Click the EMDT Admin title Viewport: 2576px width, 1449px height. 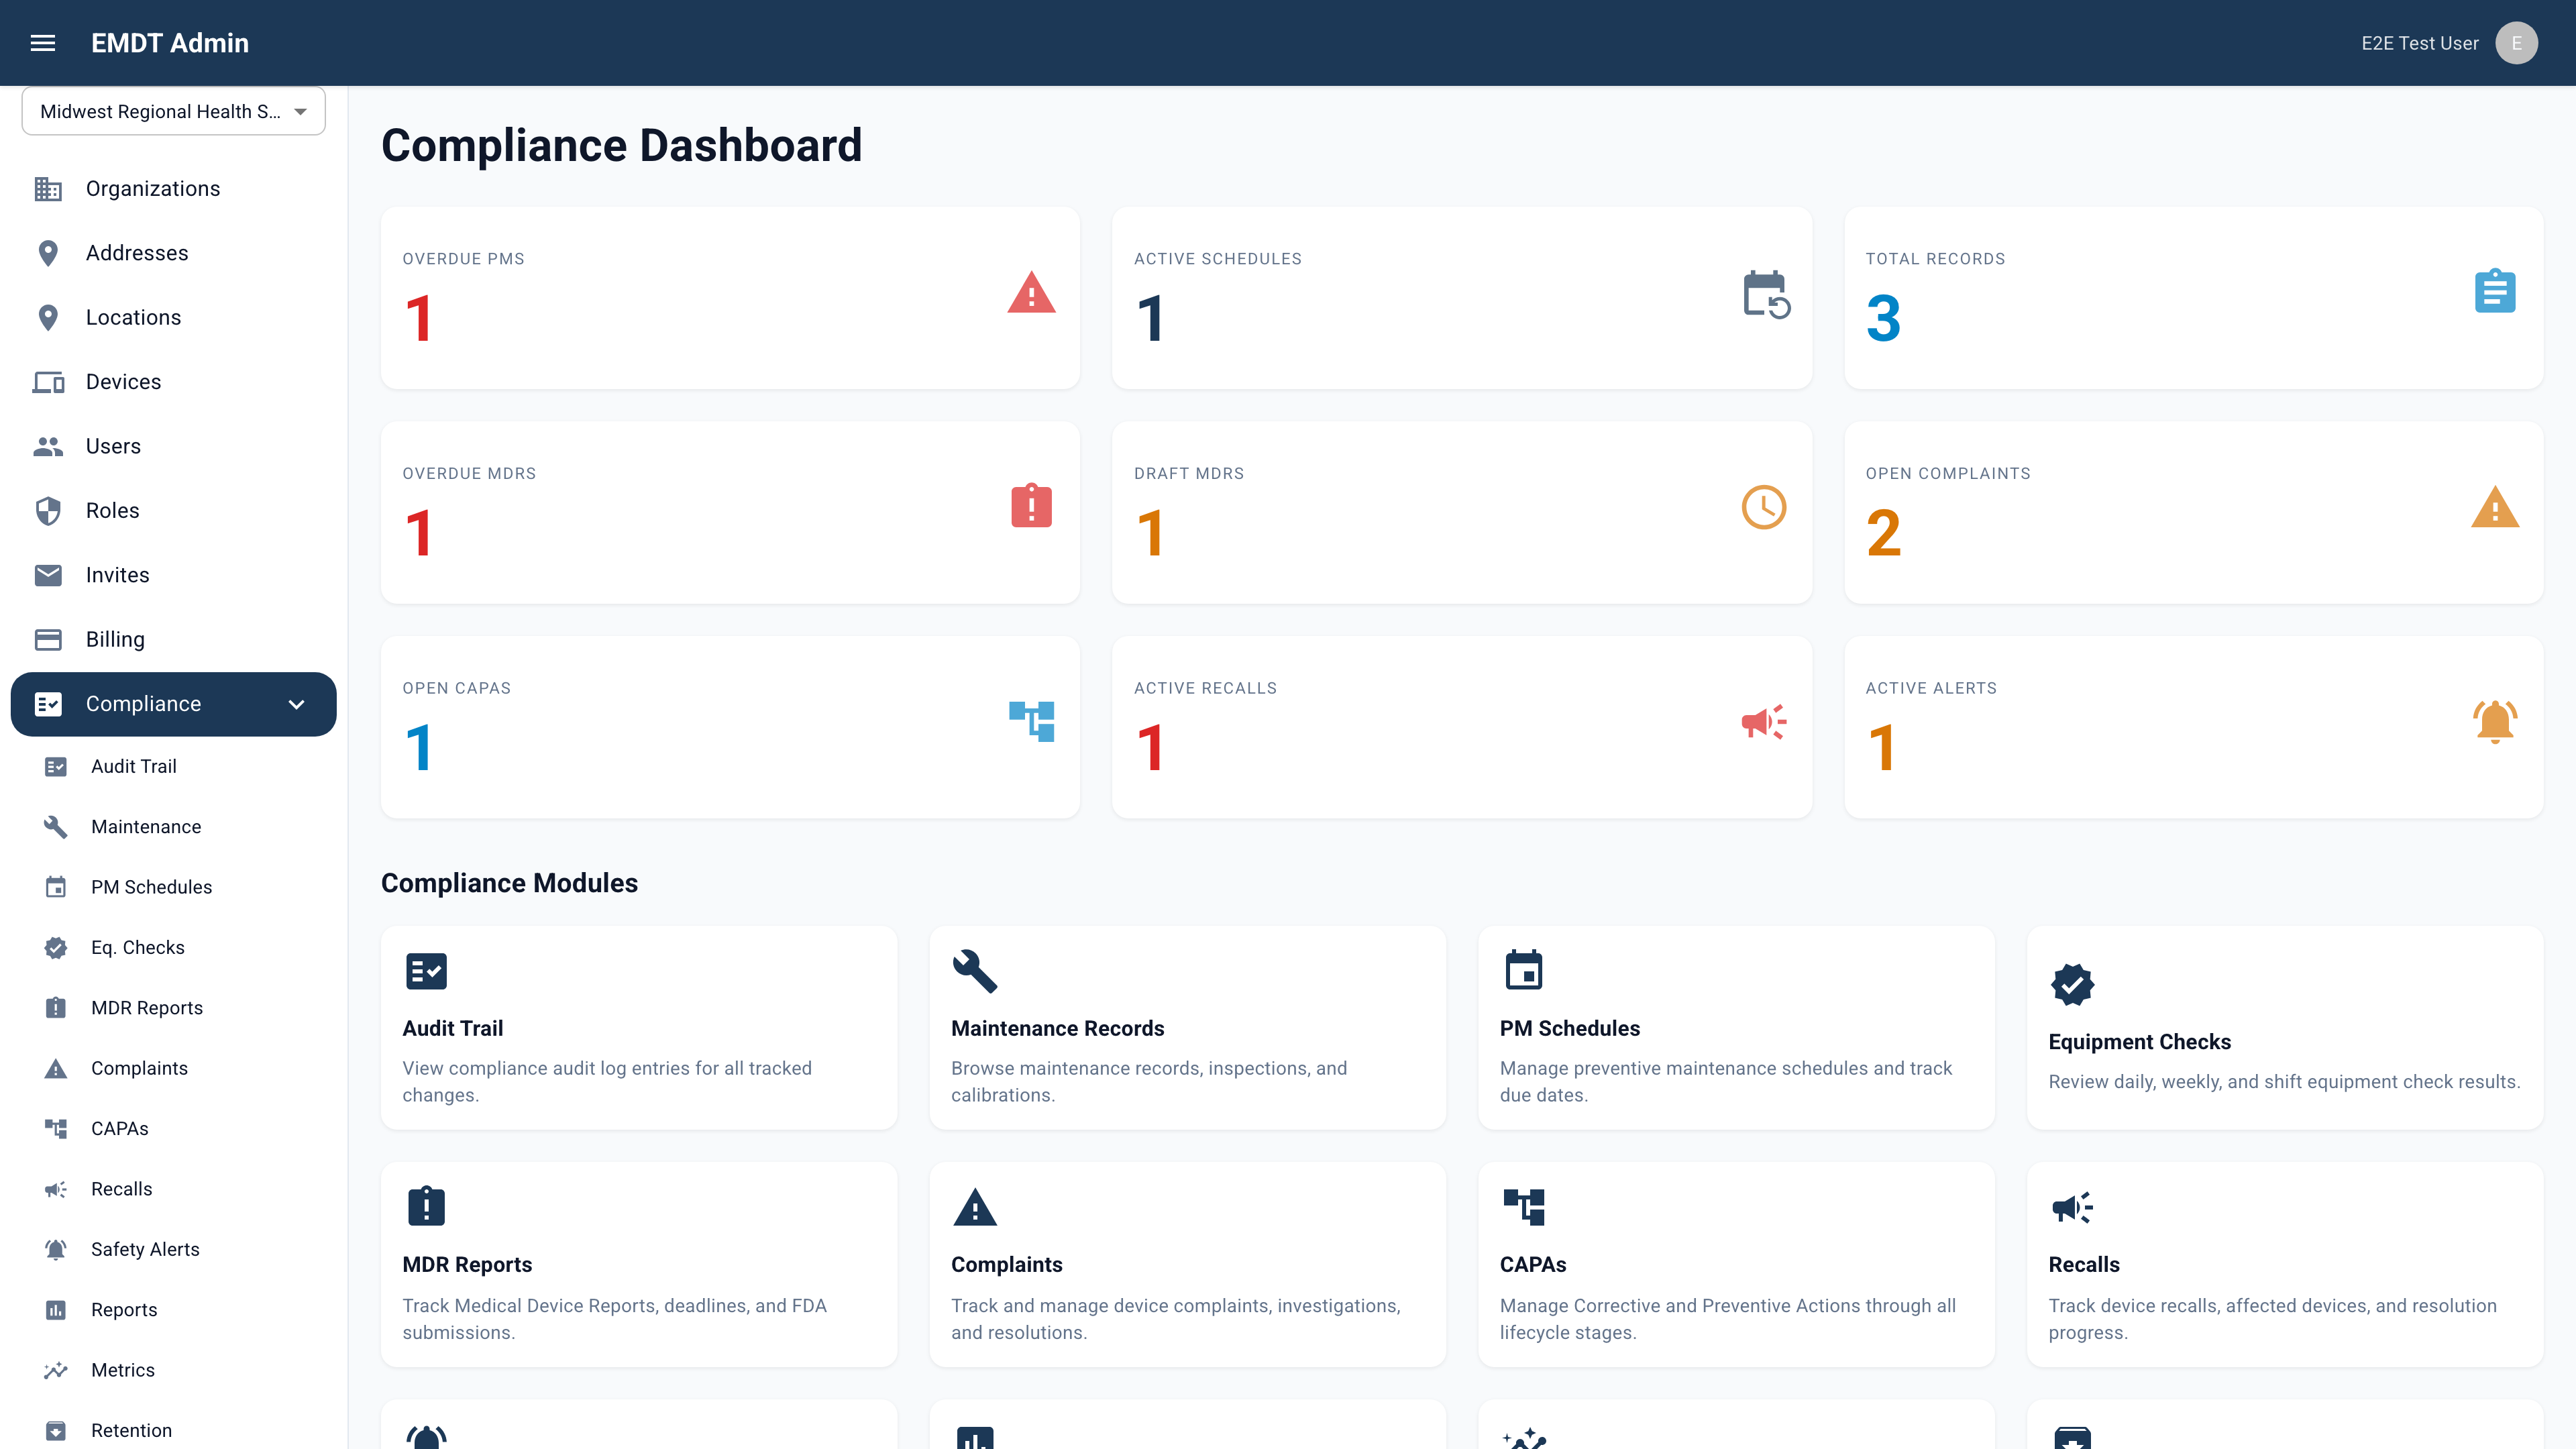[170, 43]
